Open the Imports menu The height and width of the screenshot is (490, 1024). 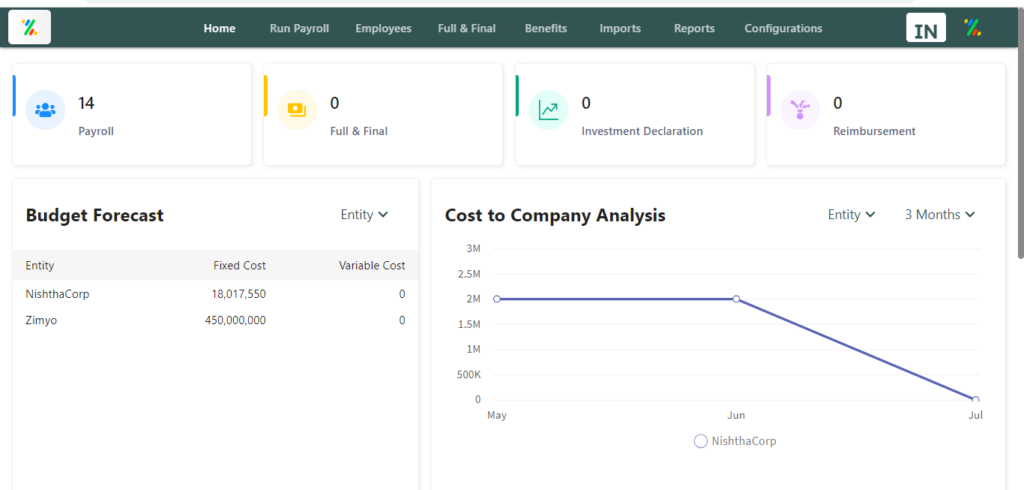(620, 28)
